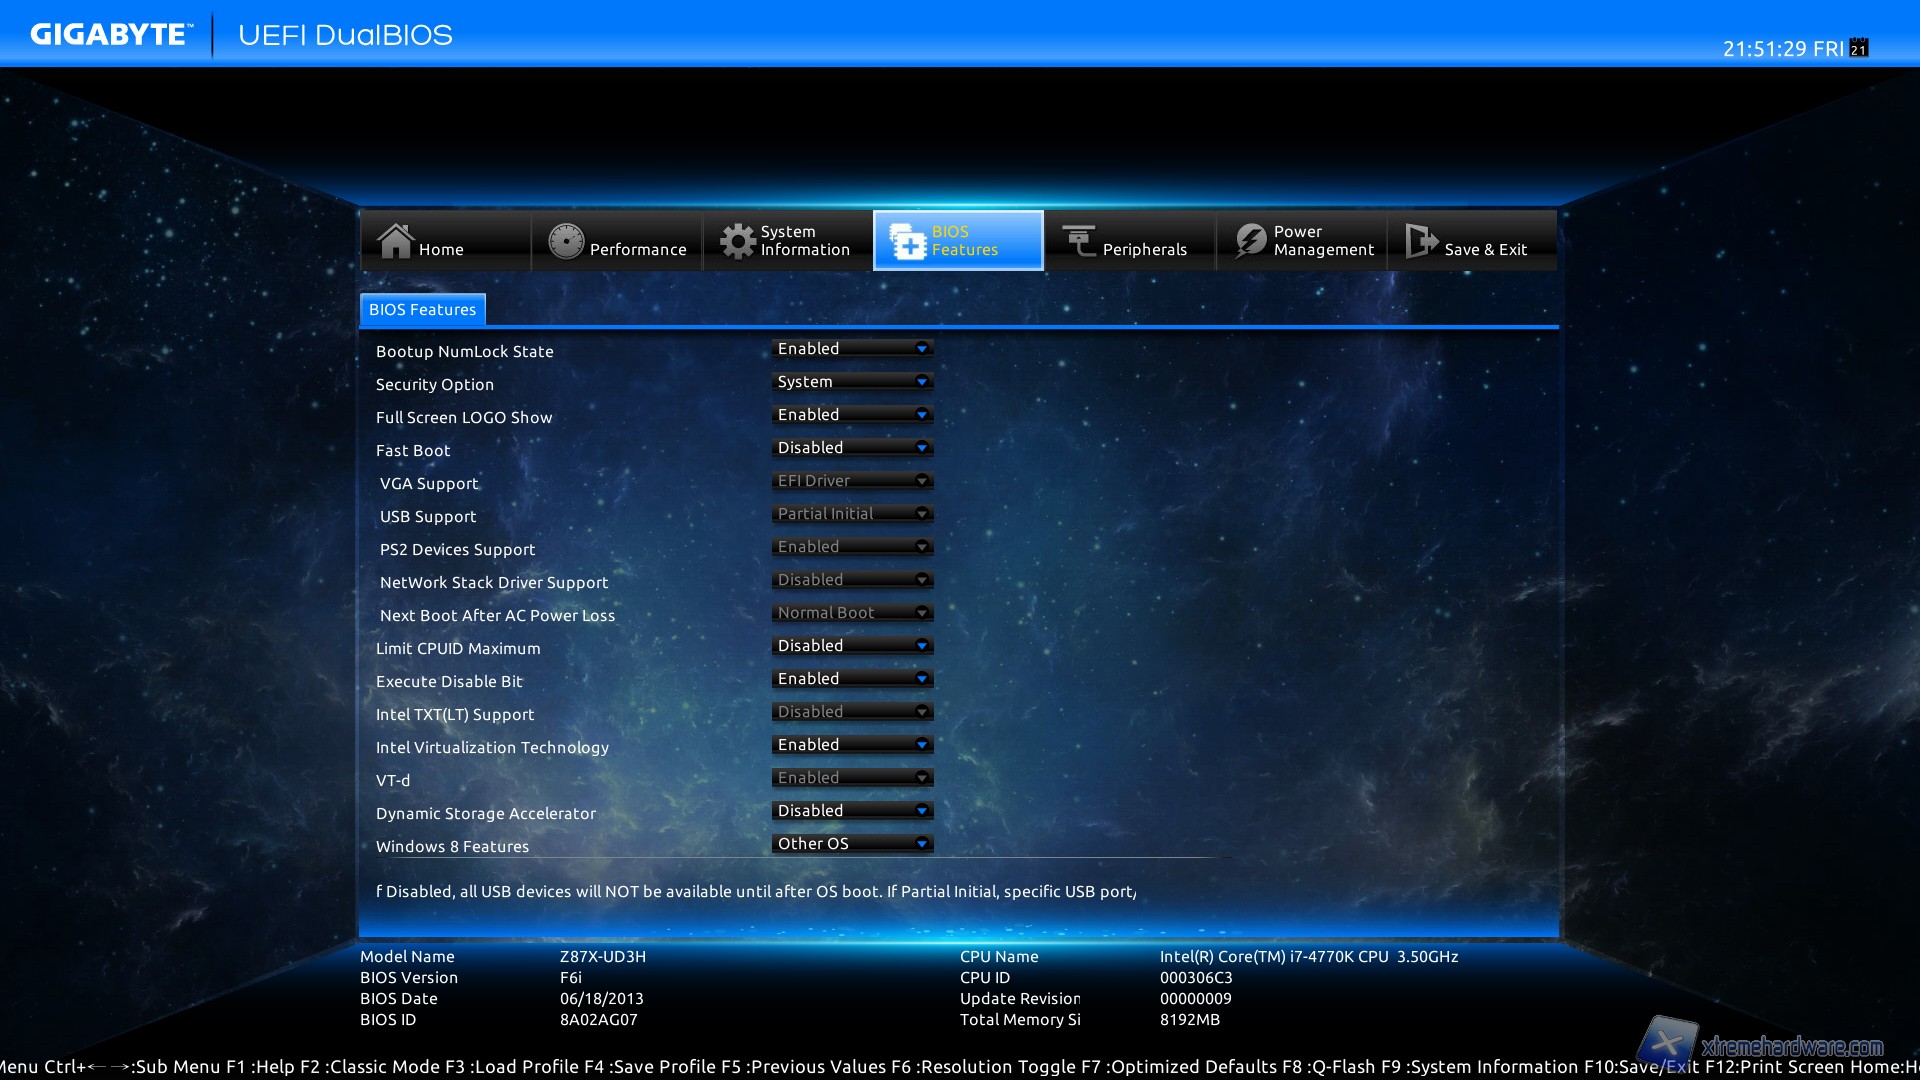Expand the Security Option dropdown
Viewport: 1920px width, 1080px height.
pos(853,382)
